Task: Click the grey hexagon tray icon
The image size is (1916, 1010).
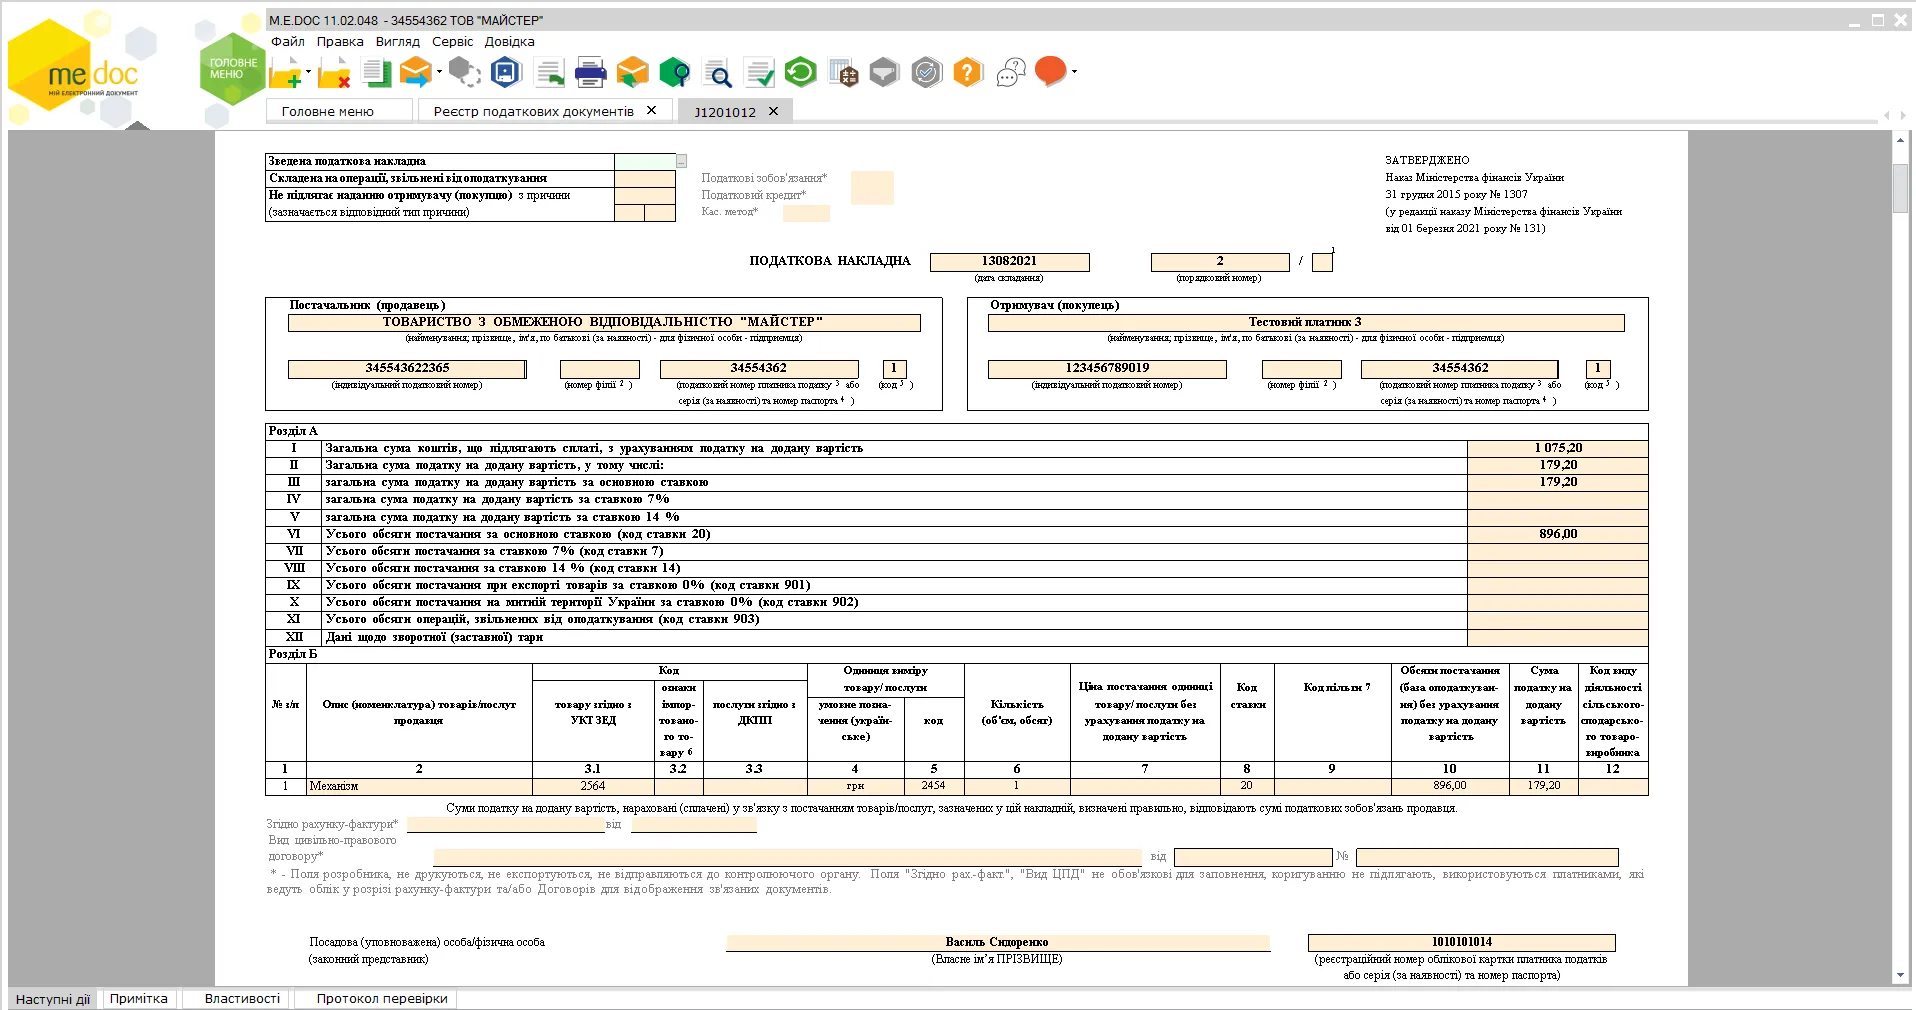Action: [x=884, y=72]
